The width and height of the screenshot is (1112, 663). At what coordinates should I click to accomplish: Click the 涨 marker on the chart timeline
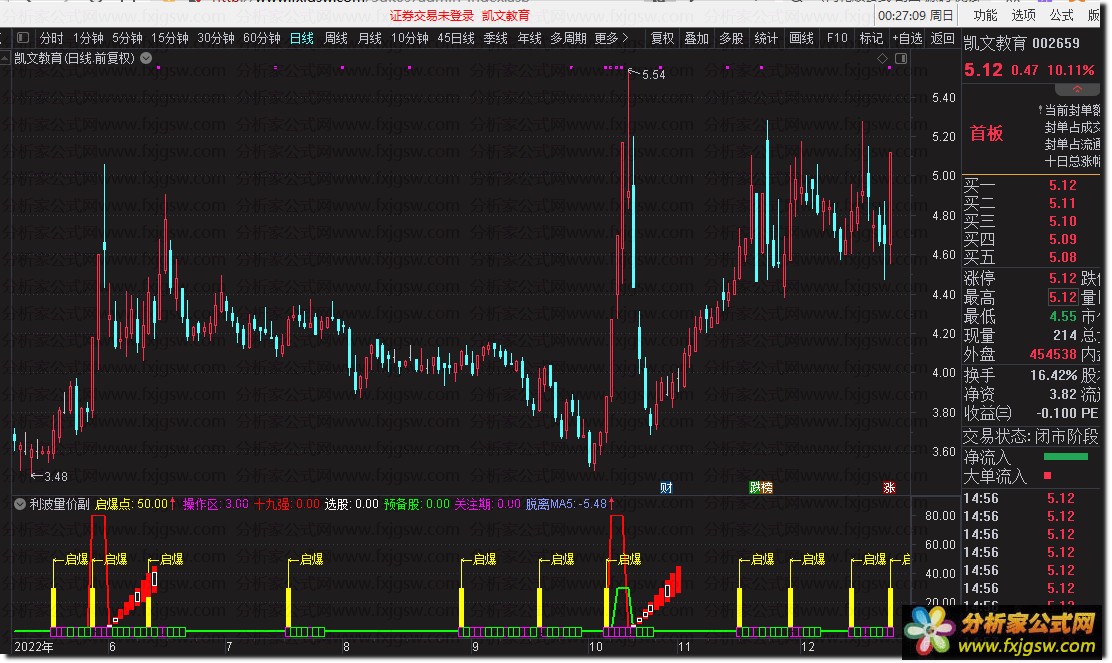pyautogui.click(x=889, y=488)
